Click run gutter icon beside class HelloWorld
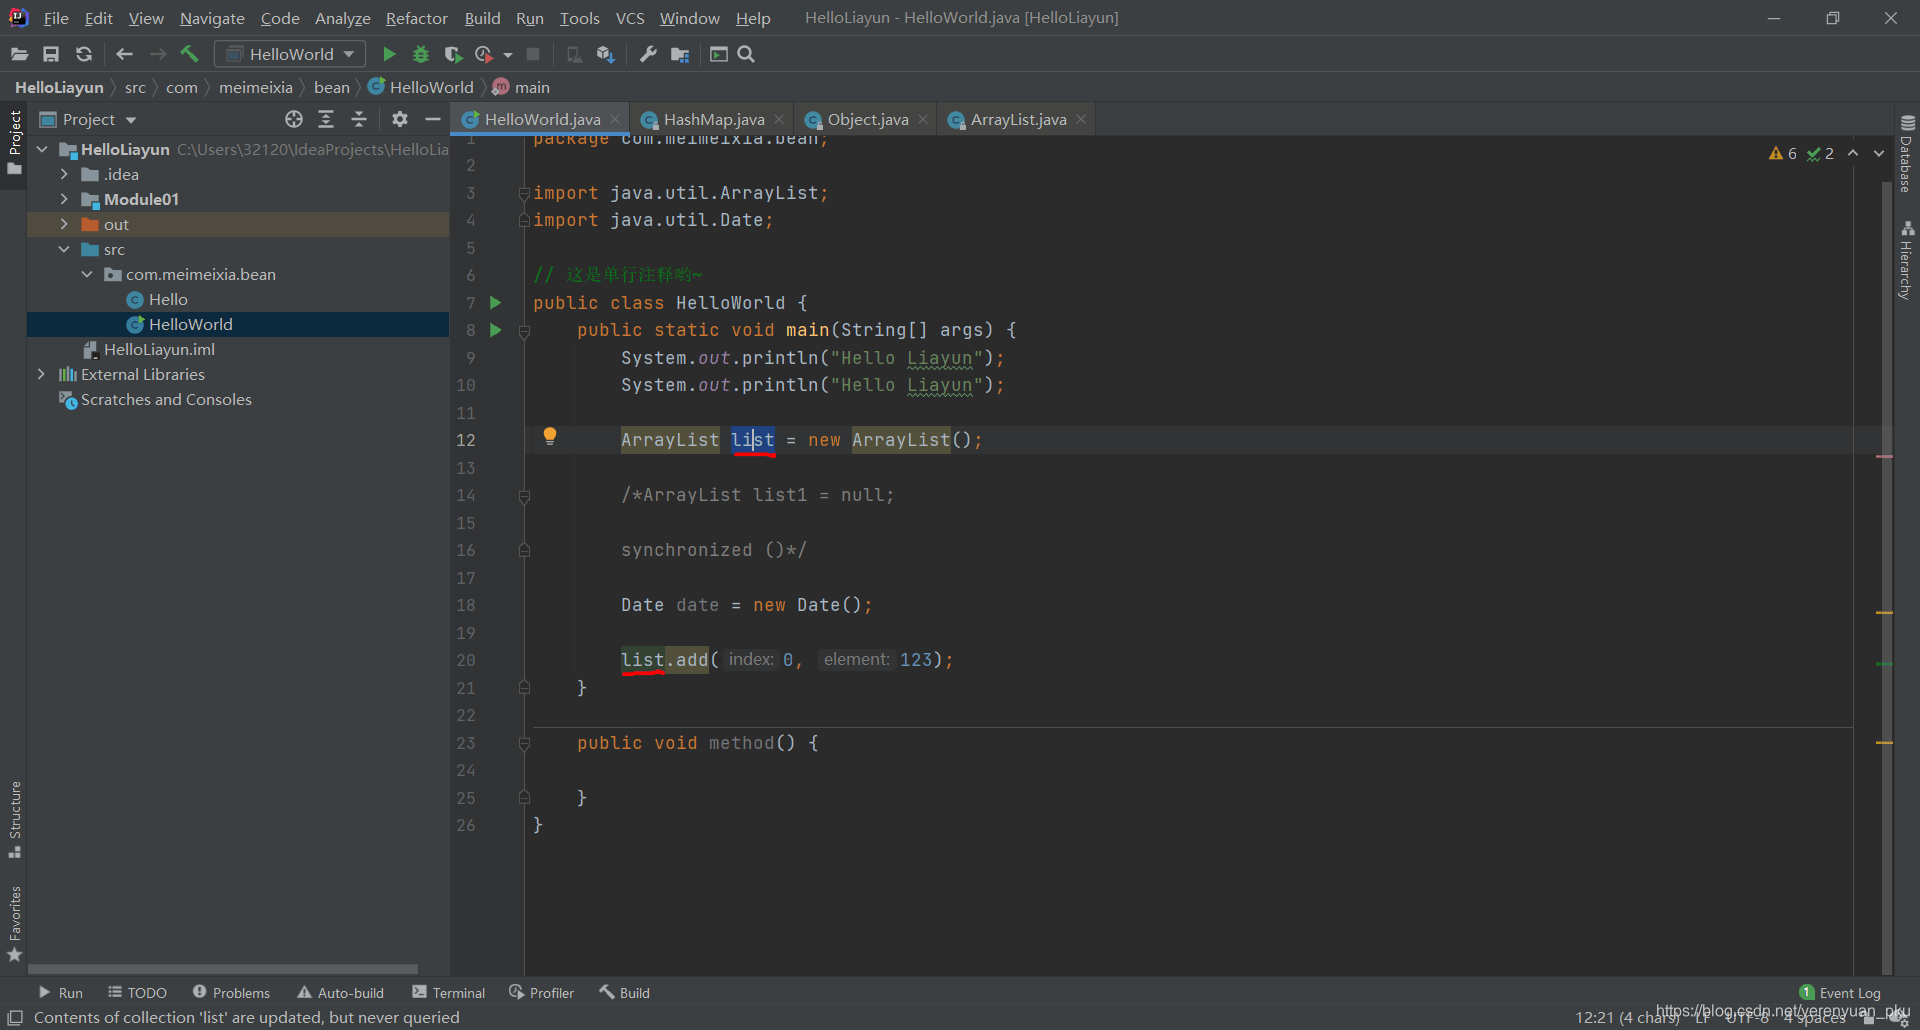Viewport: 1920px width, 1030px height. [x=495, y=302]
